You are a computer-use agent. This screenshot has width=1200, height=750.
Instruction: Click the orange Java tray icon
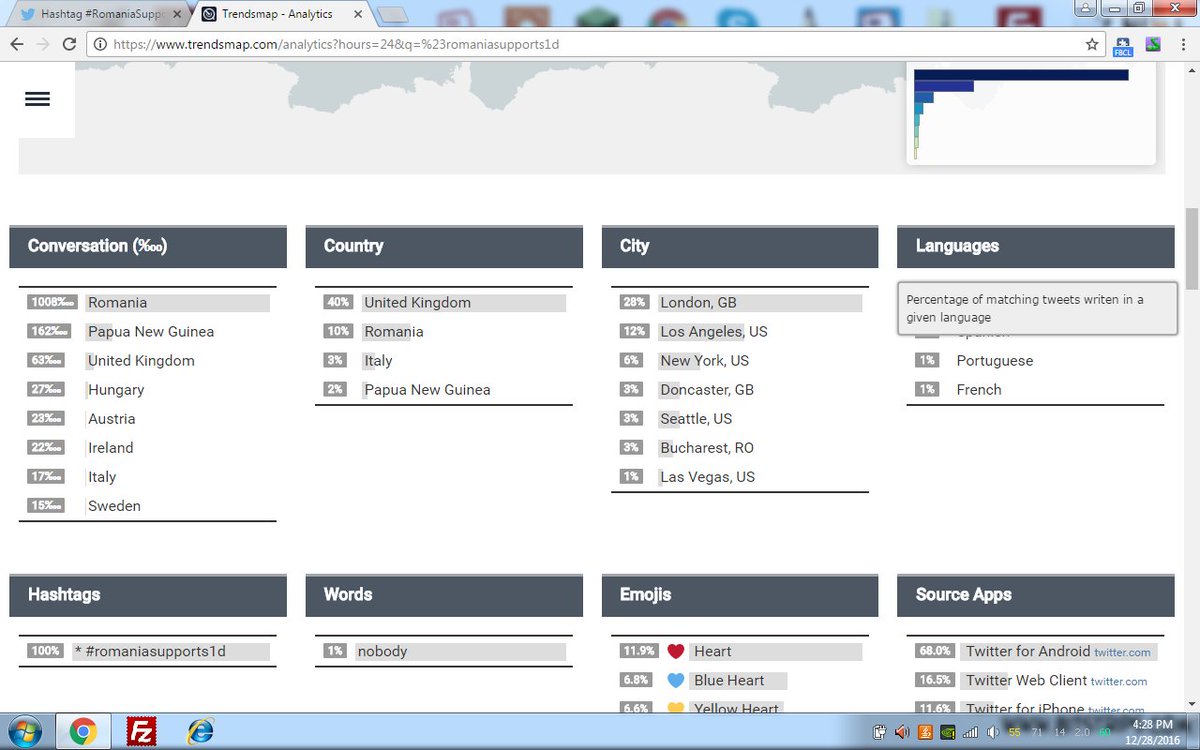pyautogui.click(x=926, y=732)
